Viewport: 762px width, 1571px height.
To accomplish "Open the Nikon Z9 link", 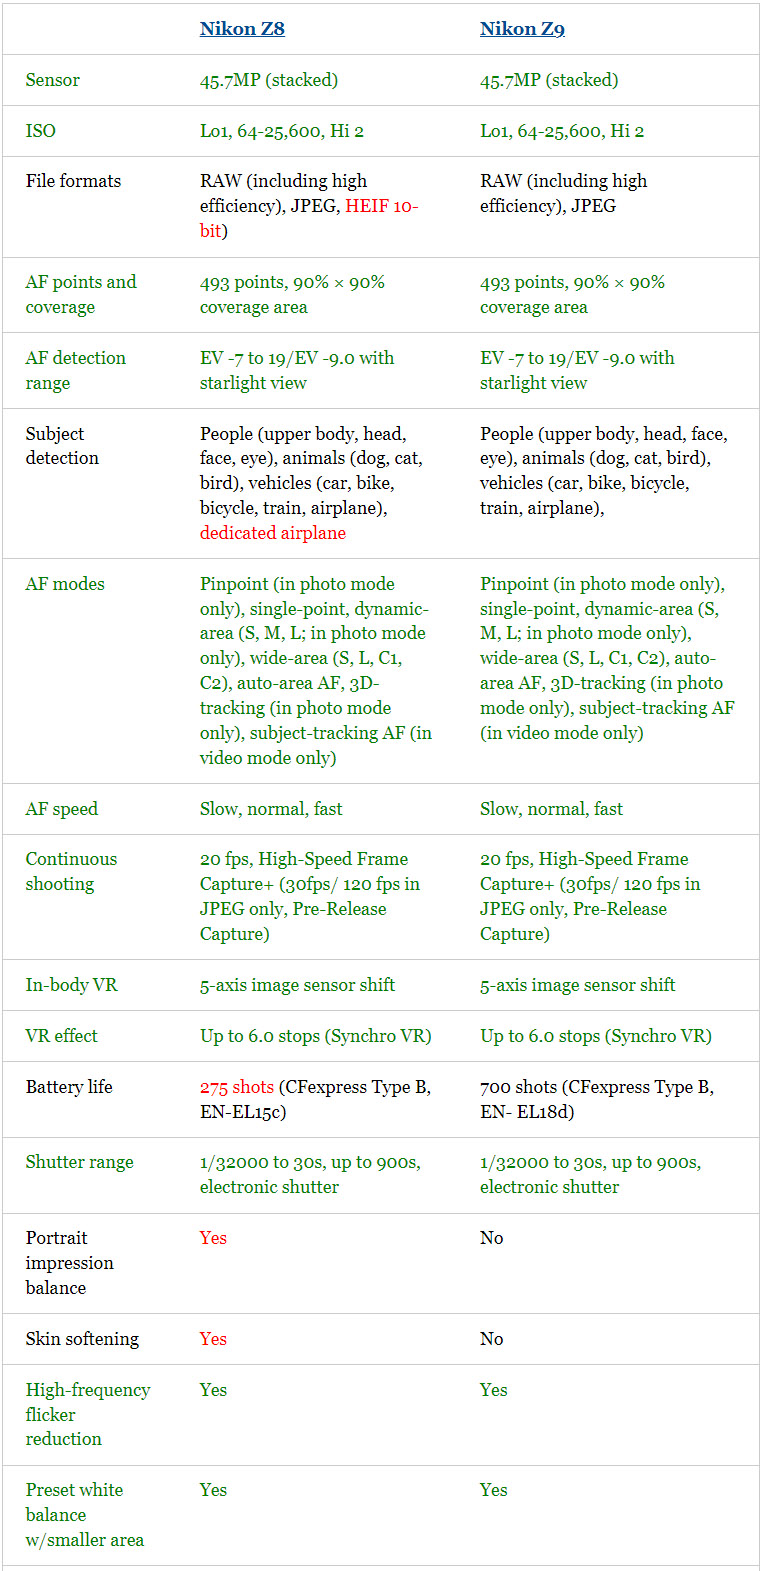I will (x=522, y=29).
